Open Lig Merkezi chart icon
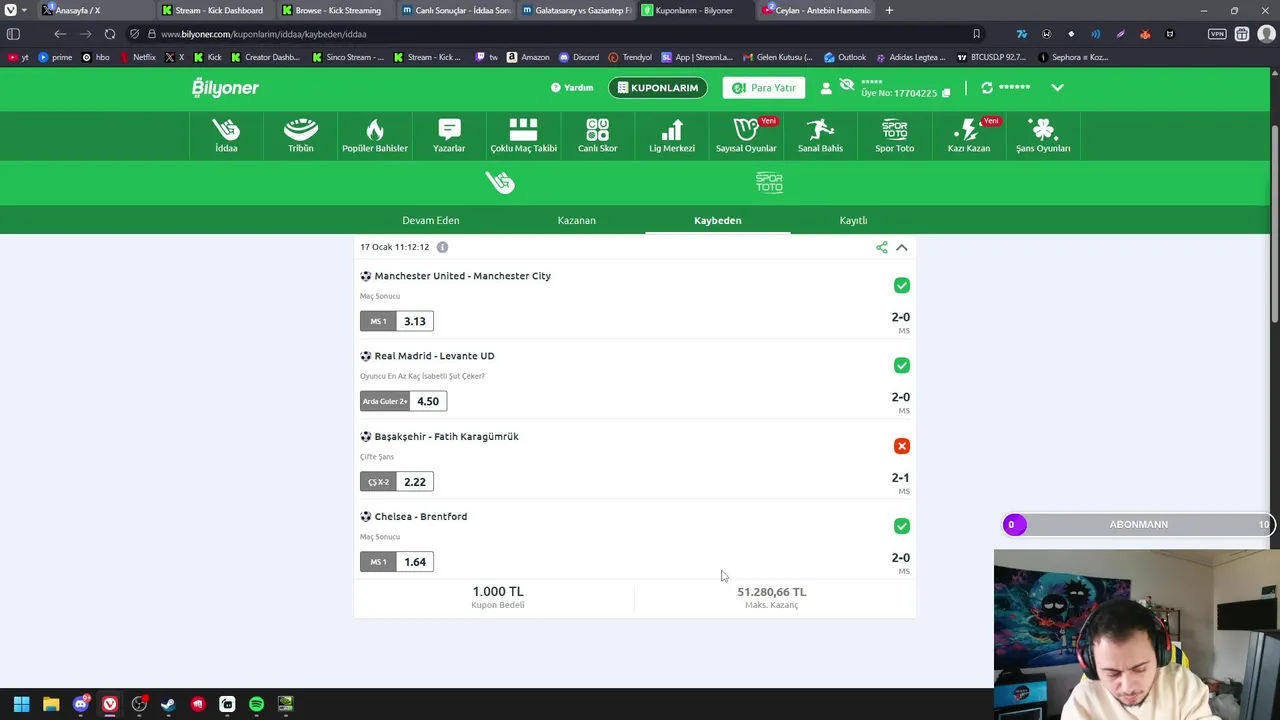Screen dimensions: 1280x720 coord(672,136)
